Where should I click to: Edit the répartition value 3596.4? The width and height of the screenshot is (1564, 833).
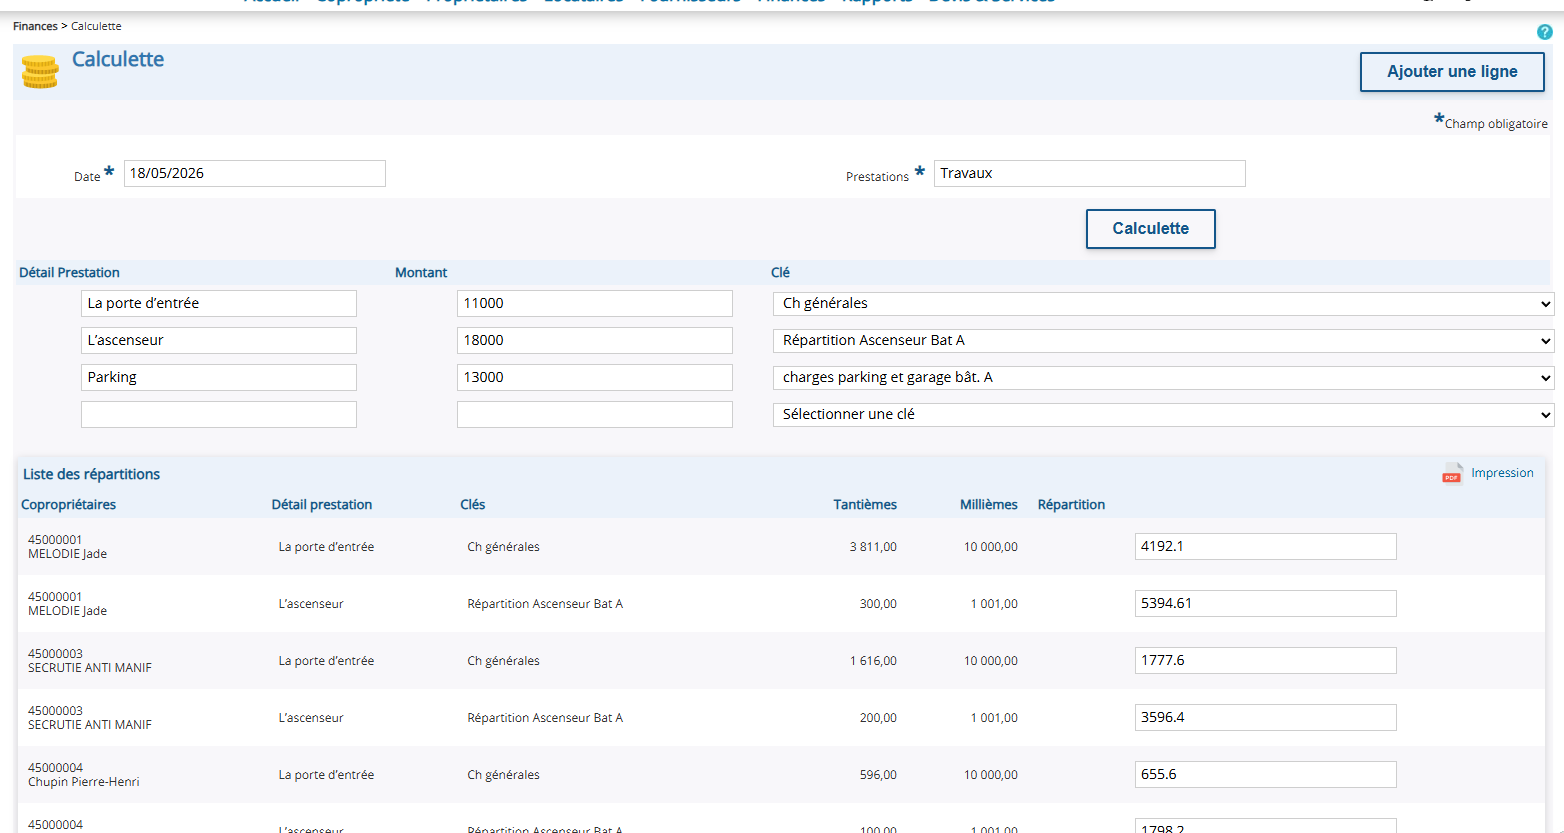(1266, 717)
